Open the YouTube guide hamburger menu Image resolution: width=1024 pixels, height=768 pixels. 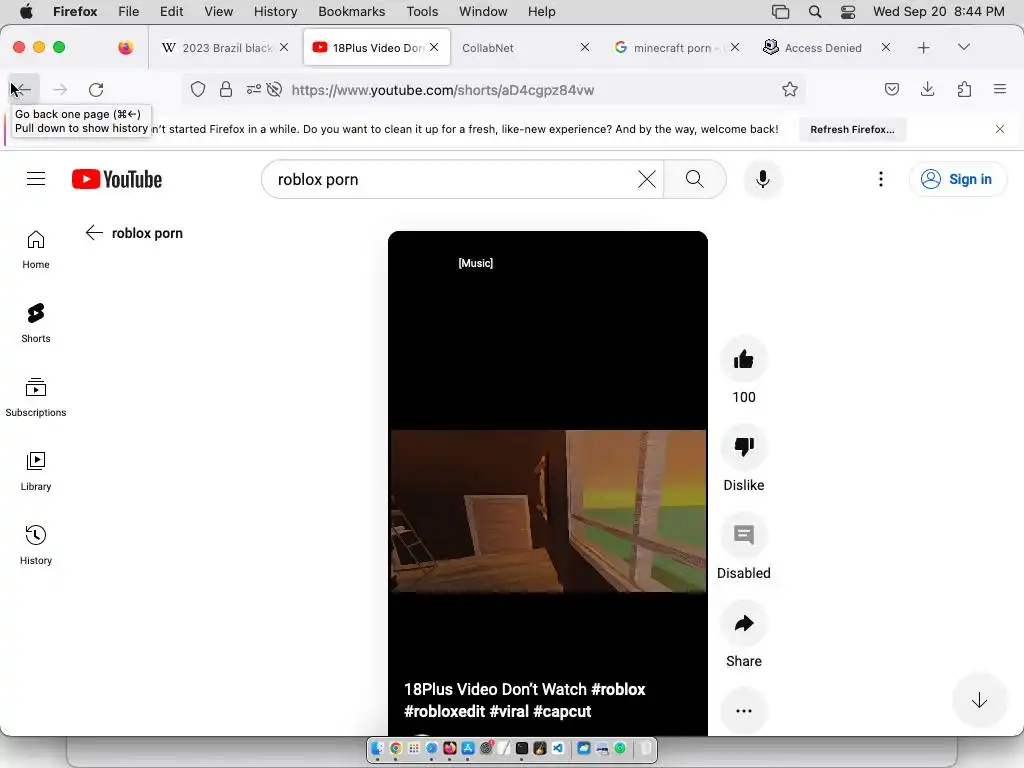36,179
